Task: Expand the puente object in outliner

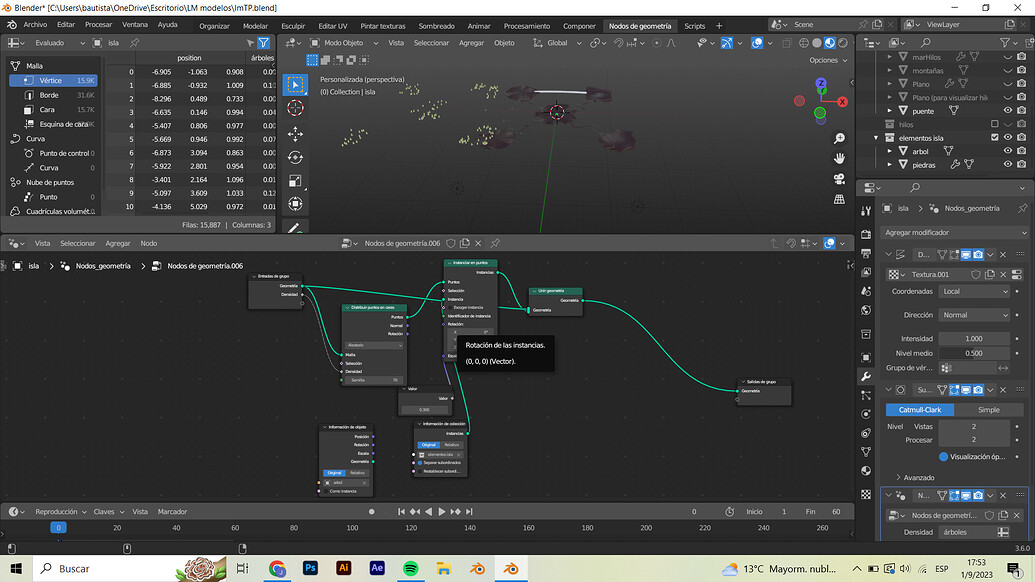Action: (x=890, y=111)
